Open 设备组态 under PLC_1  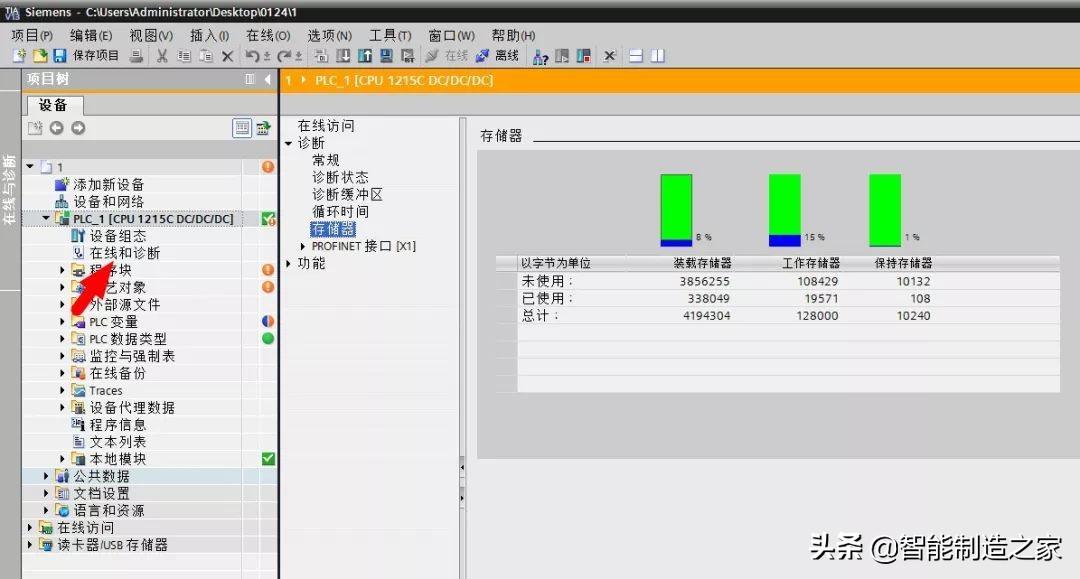[x=117, y=236]
